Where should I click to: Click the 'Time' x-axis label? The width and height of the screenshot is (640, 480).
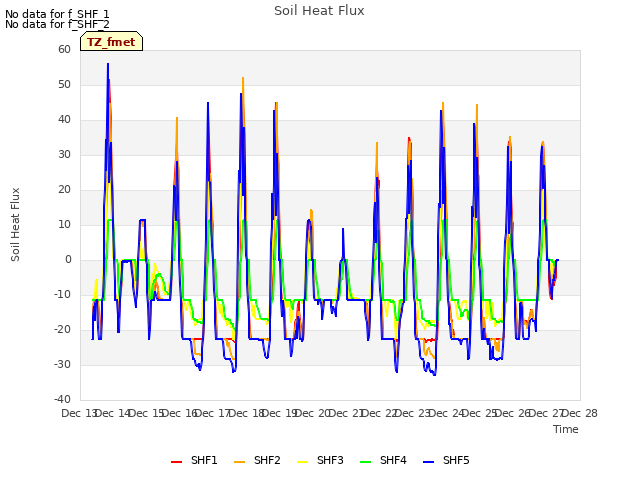[566, 429]
